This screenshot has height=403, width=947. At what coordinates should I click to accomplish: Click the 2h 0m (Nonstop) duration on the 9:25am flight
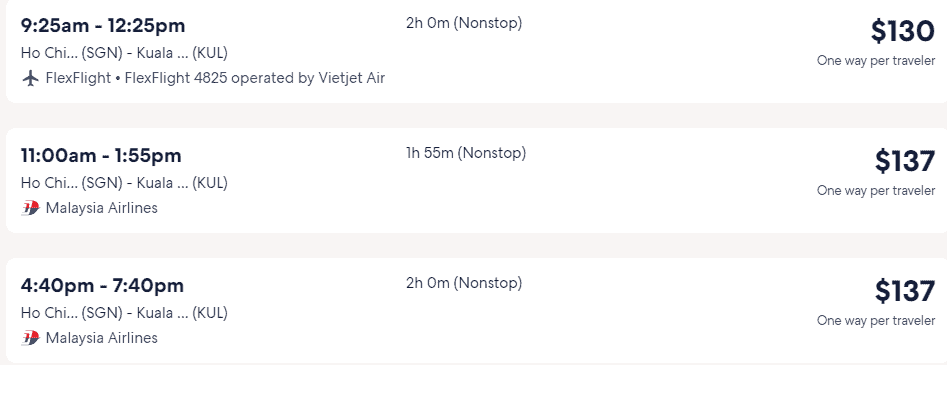pos(464,24)
